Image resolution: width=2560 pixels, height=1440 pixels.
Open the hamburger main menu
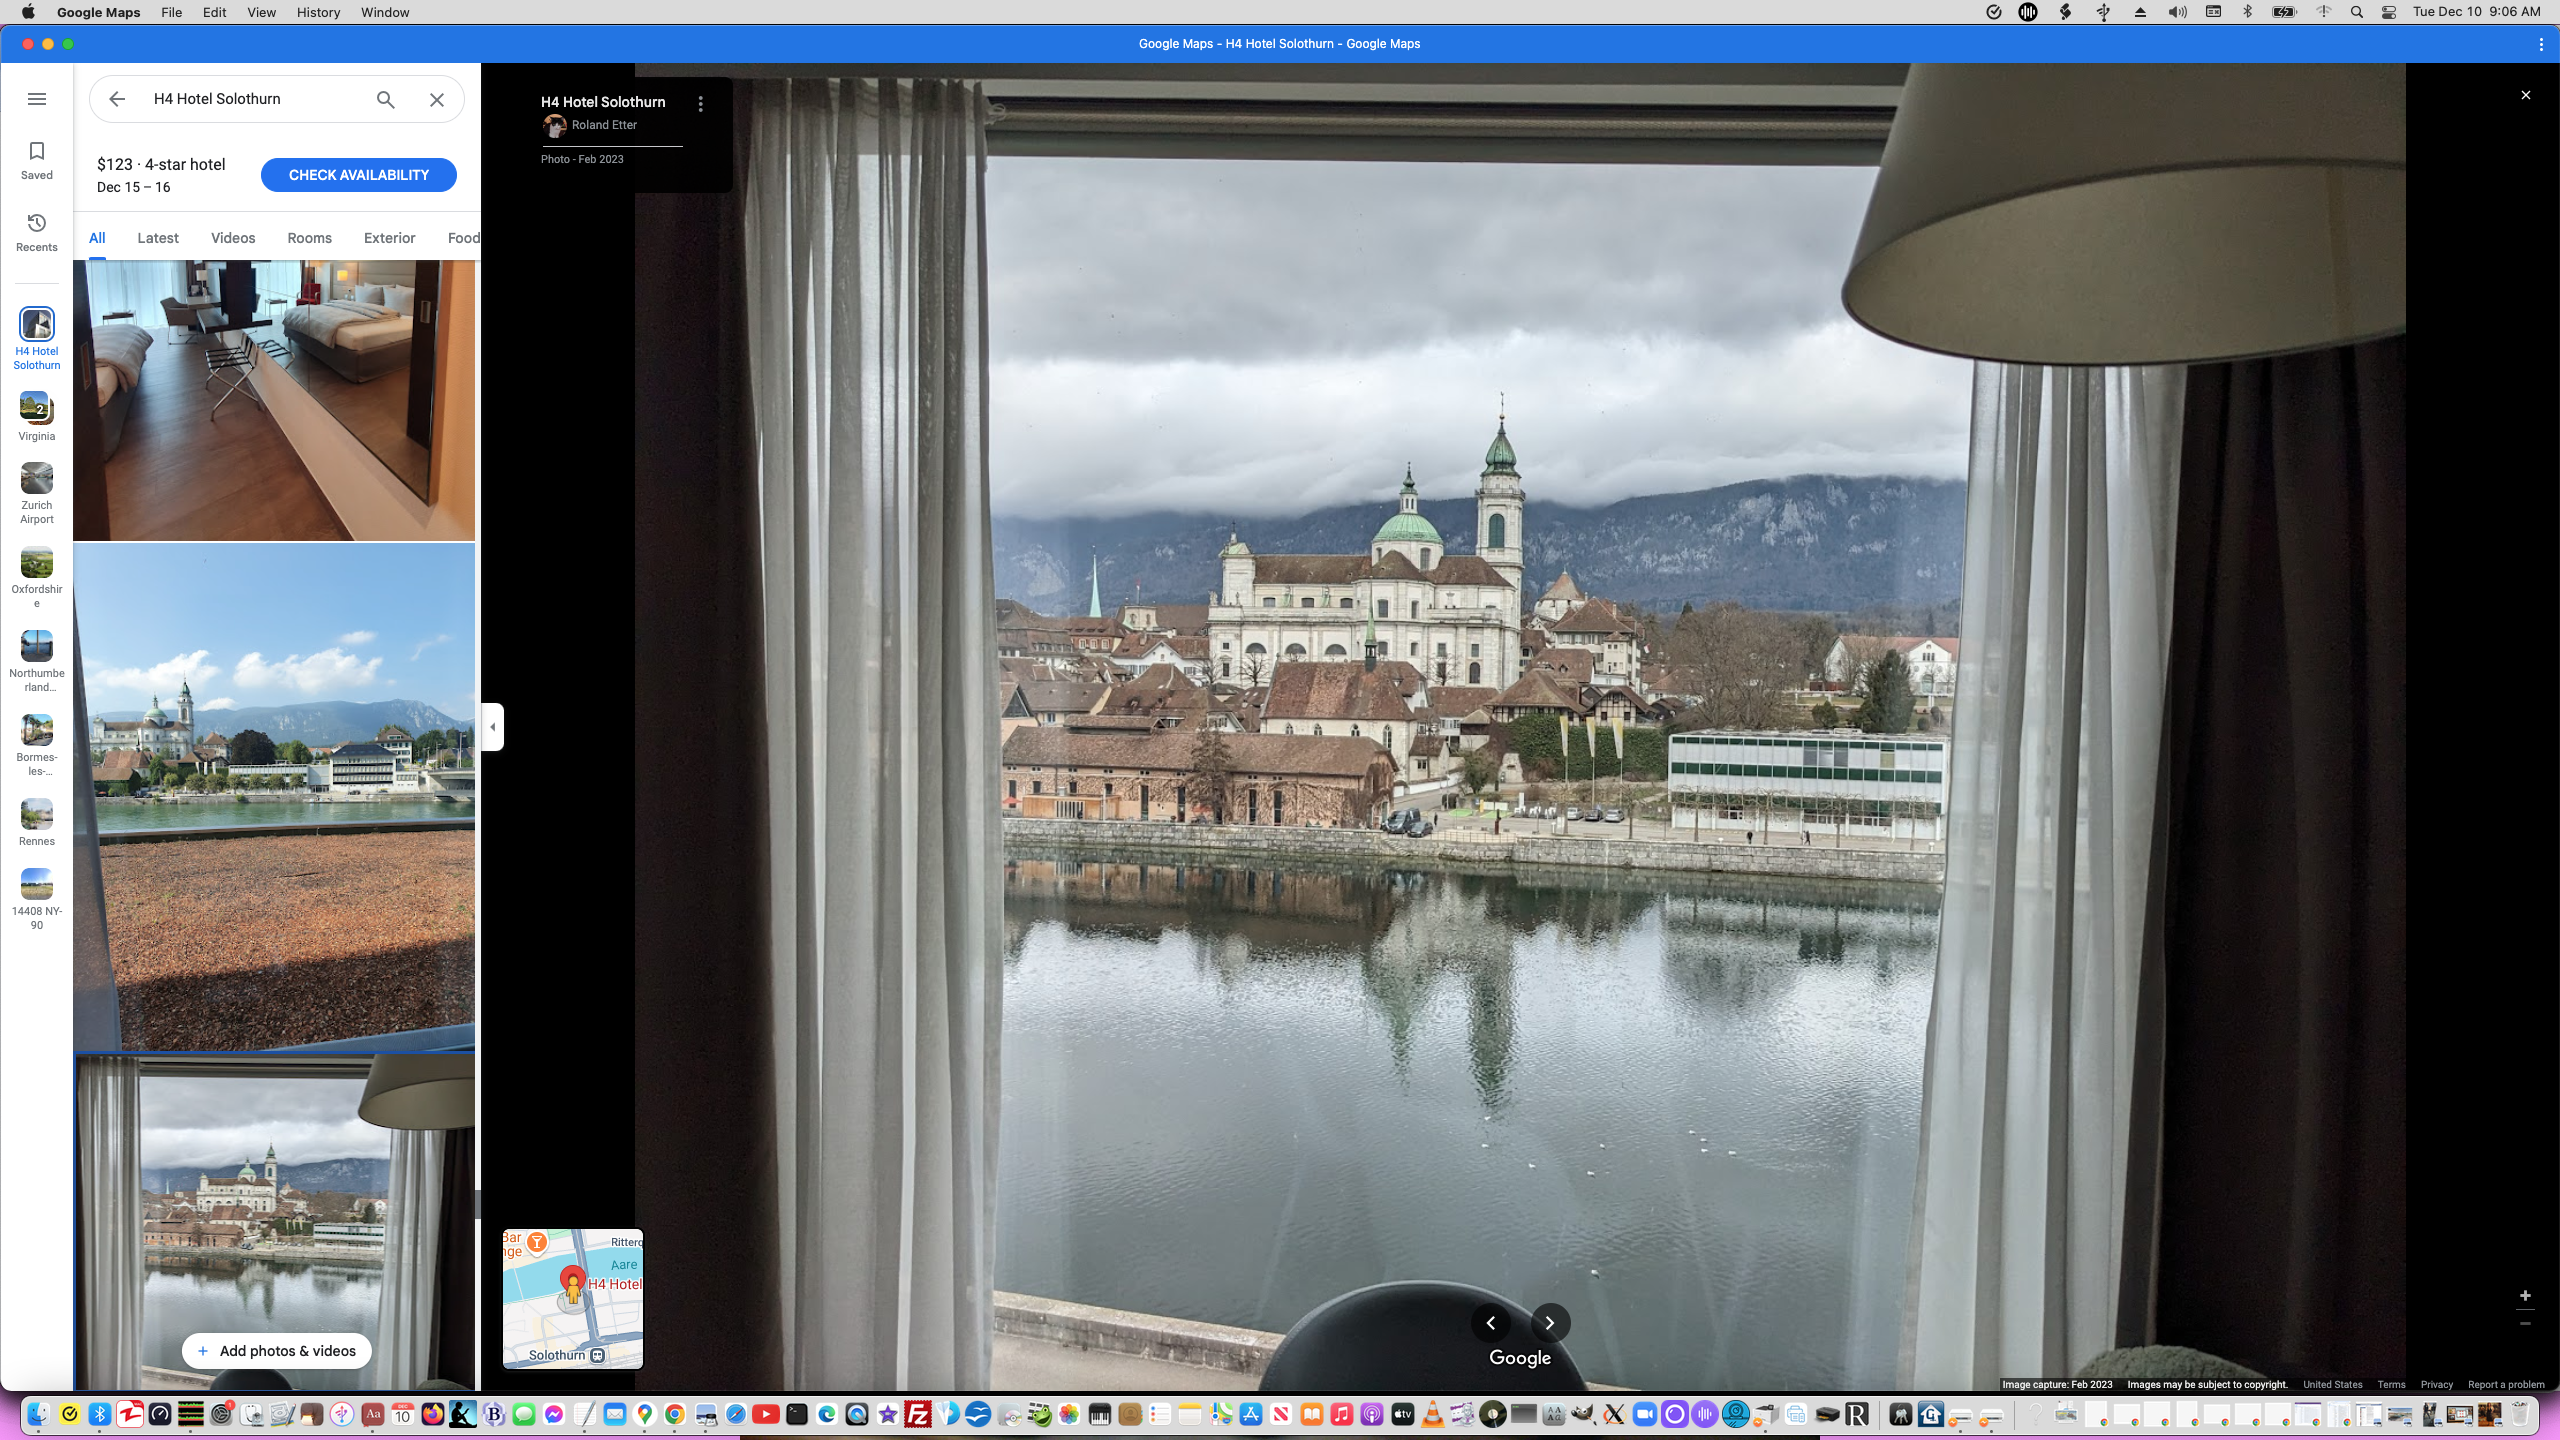37,99
